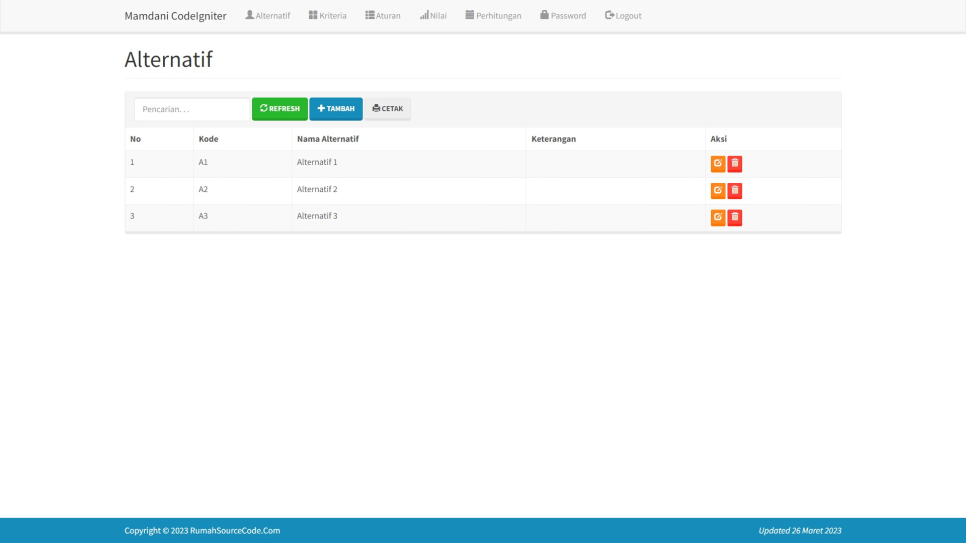This screenshot has height=543, width=966.
Task: Select the Password menu item
Action: 563,16
